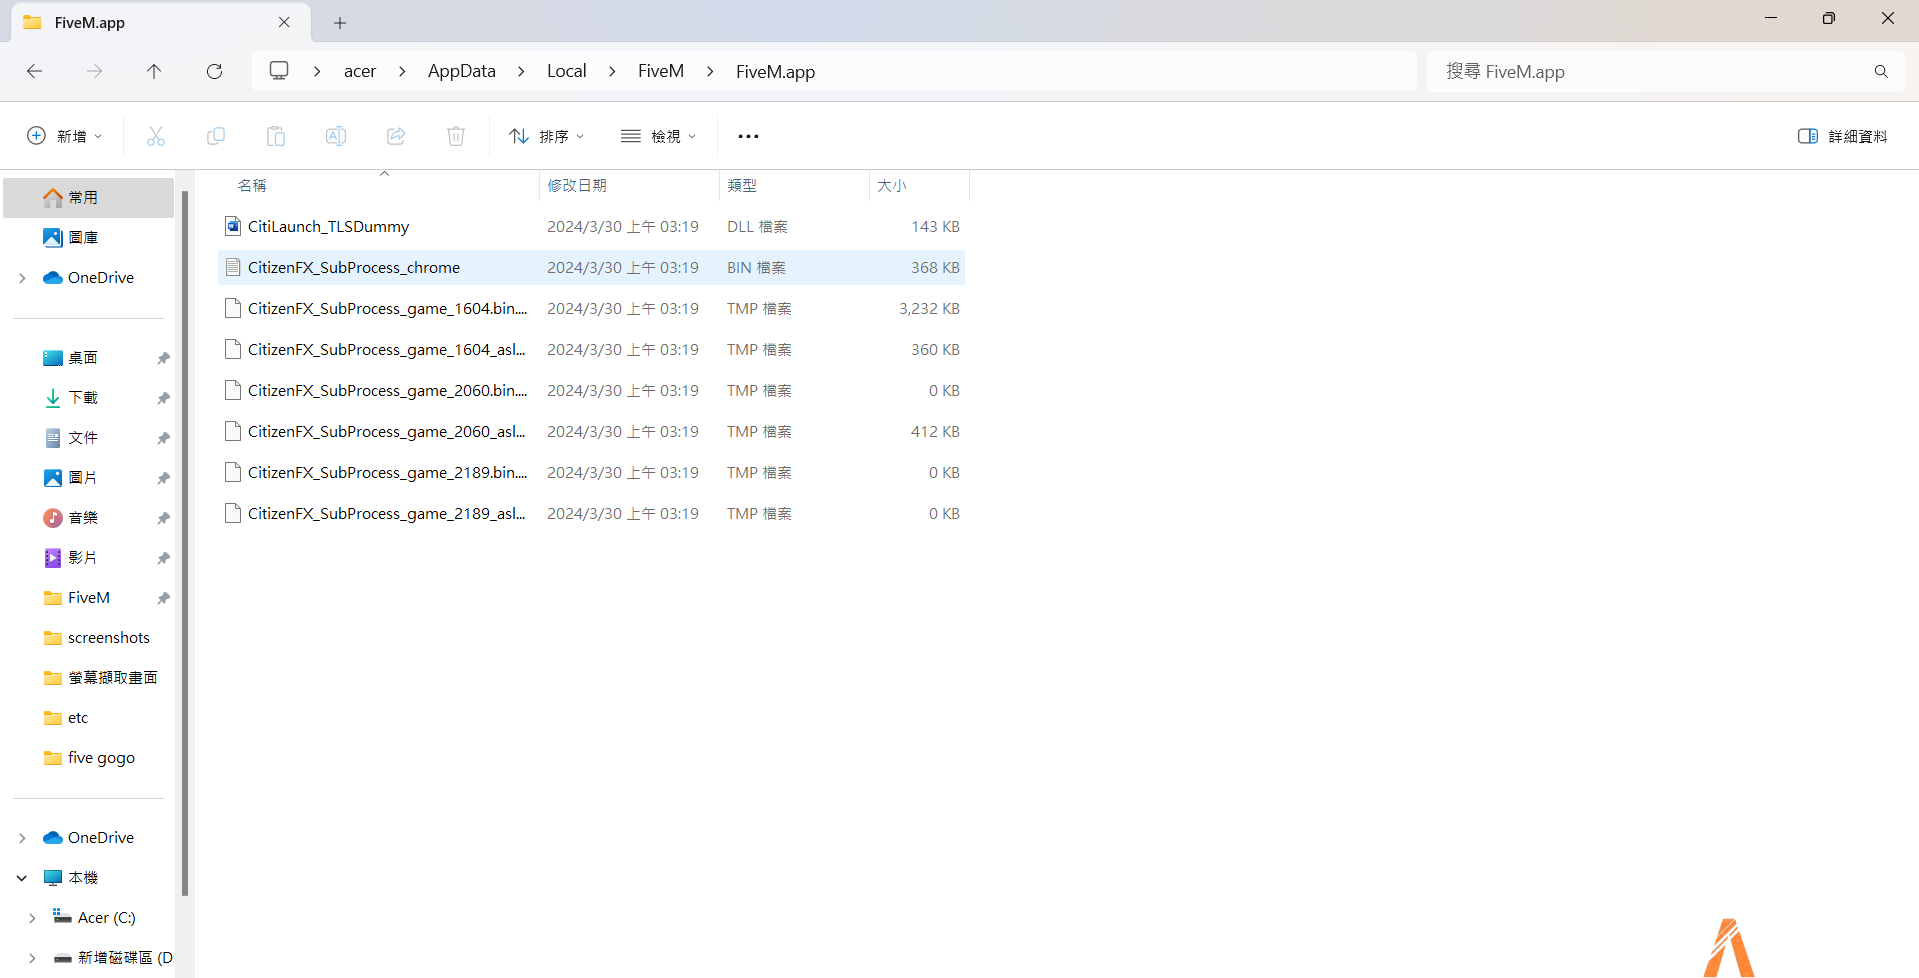
Task: Select CitizenFX_SubProcess_game_2189.bin file
Action: [x=591, y=473]
